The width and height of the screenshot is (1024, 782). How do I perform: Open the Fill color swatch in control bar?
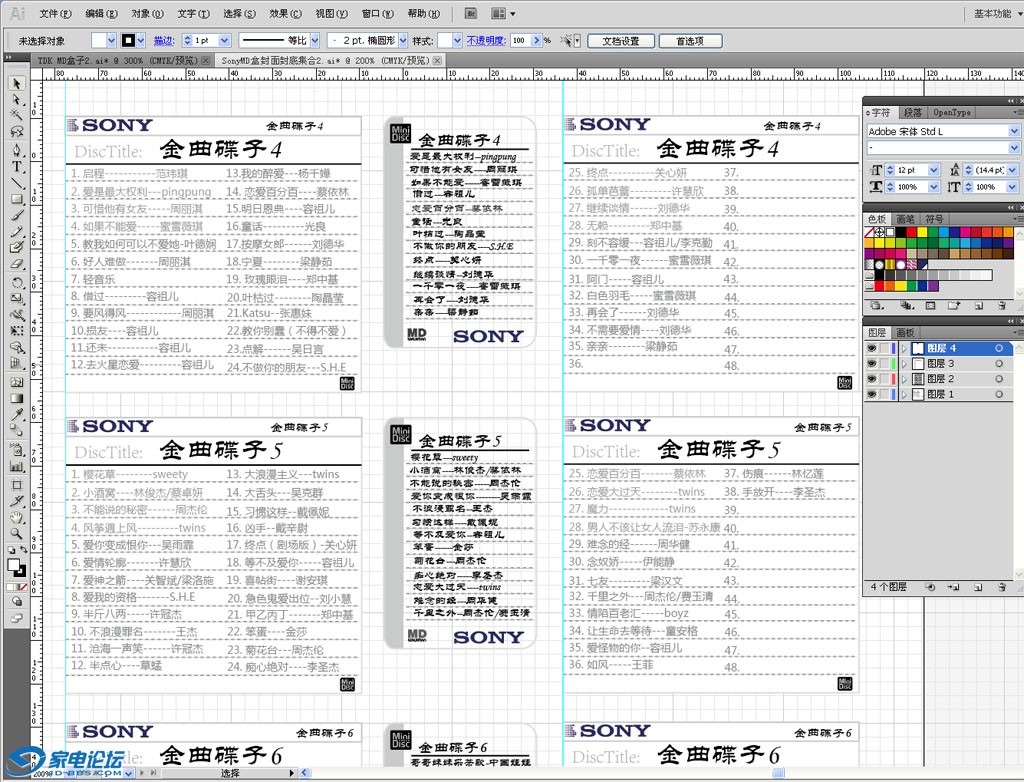tap(98, 41)
